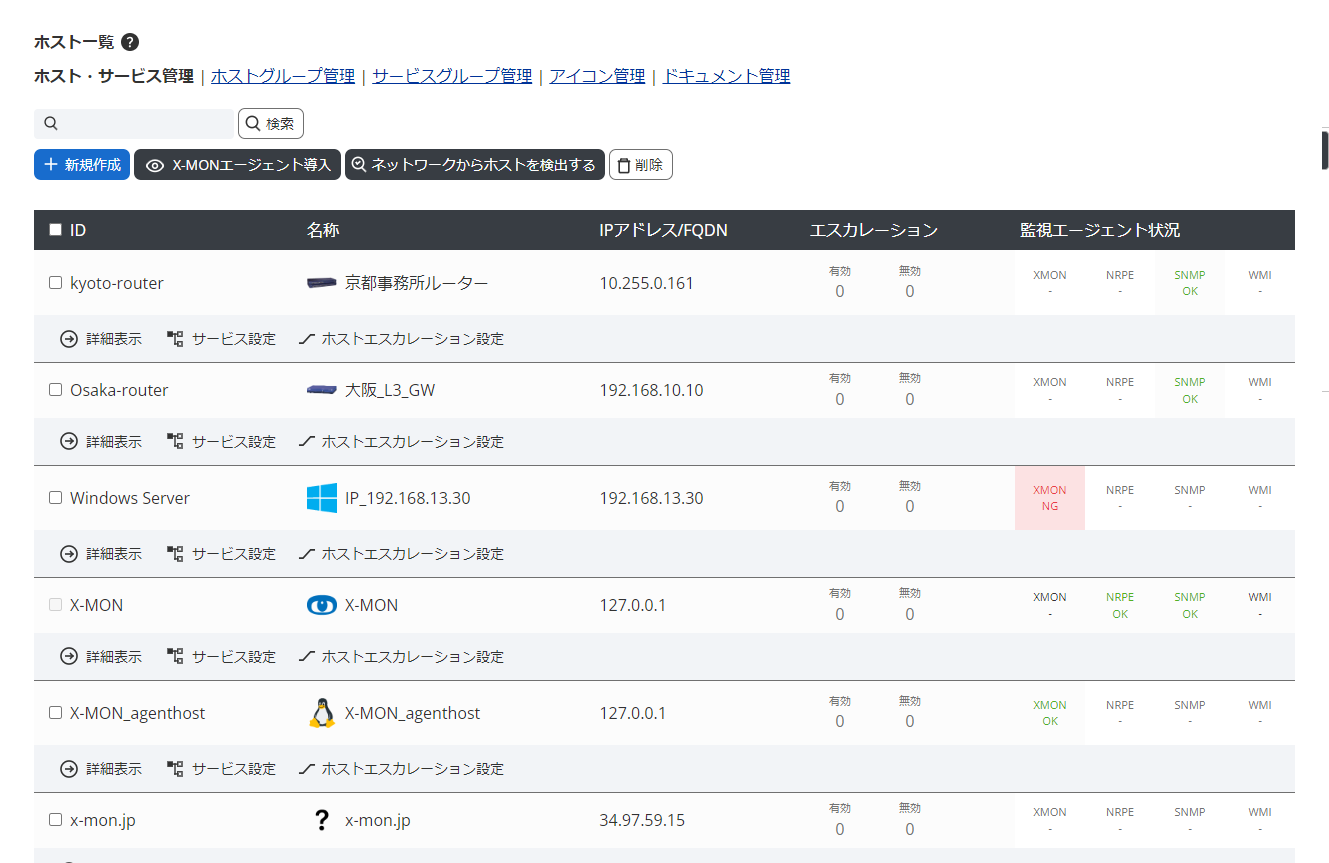The image size is (1329, 863).
Task: Click the NRPE OK status for X-MON host
Action: (1120, 605)
